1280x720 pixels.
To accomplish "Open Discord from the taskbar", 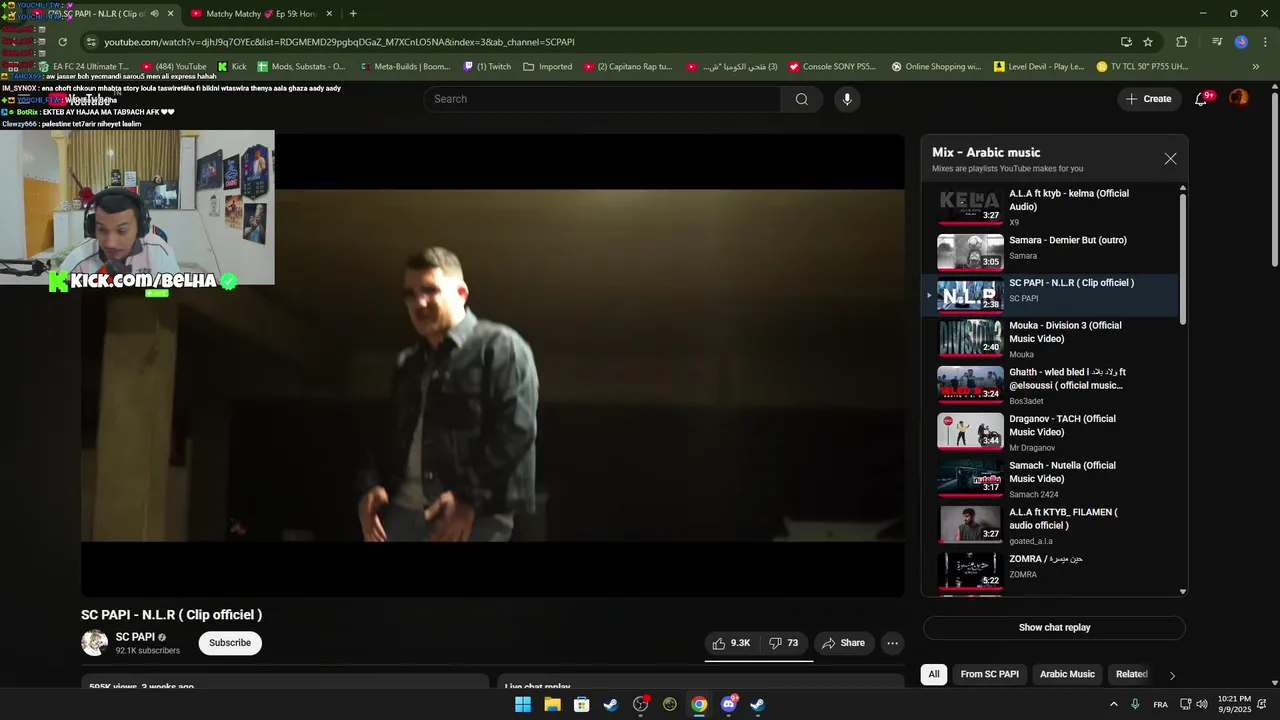I will click(729, 704).
